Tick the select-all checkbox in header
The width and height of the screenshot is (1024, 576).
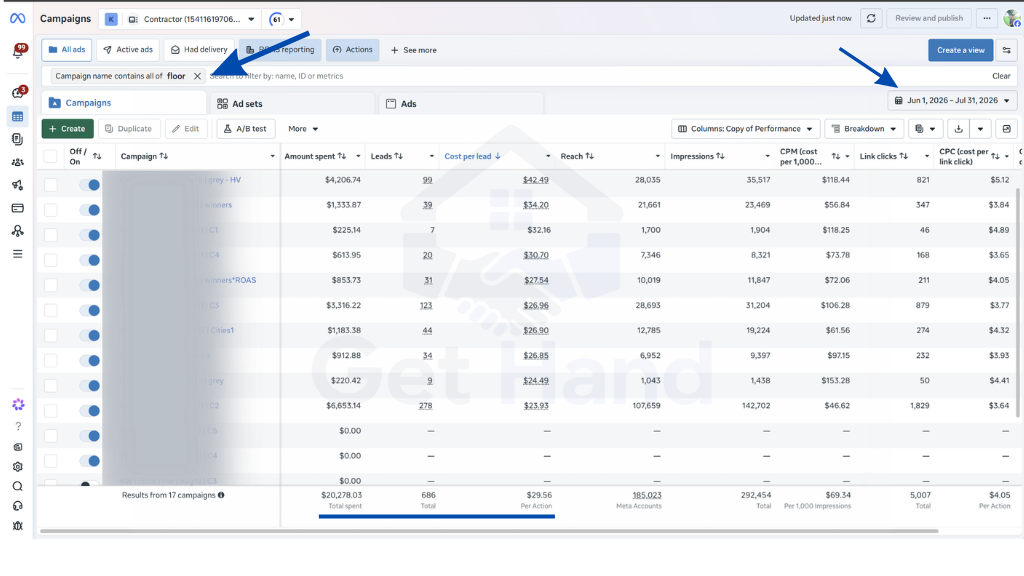(50, 157)
